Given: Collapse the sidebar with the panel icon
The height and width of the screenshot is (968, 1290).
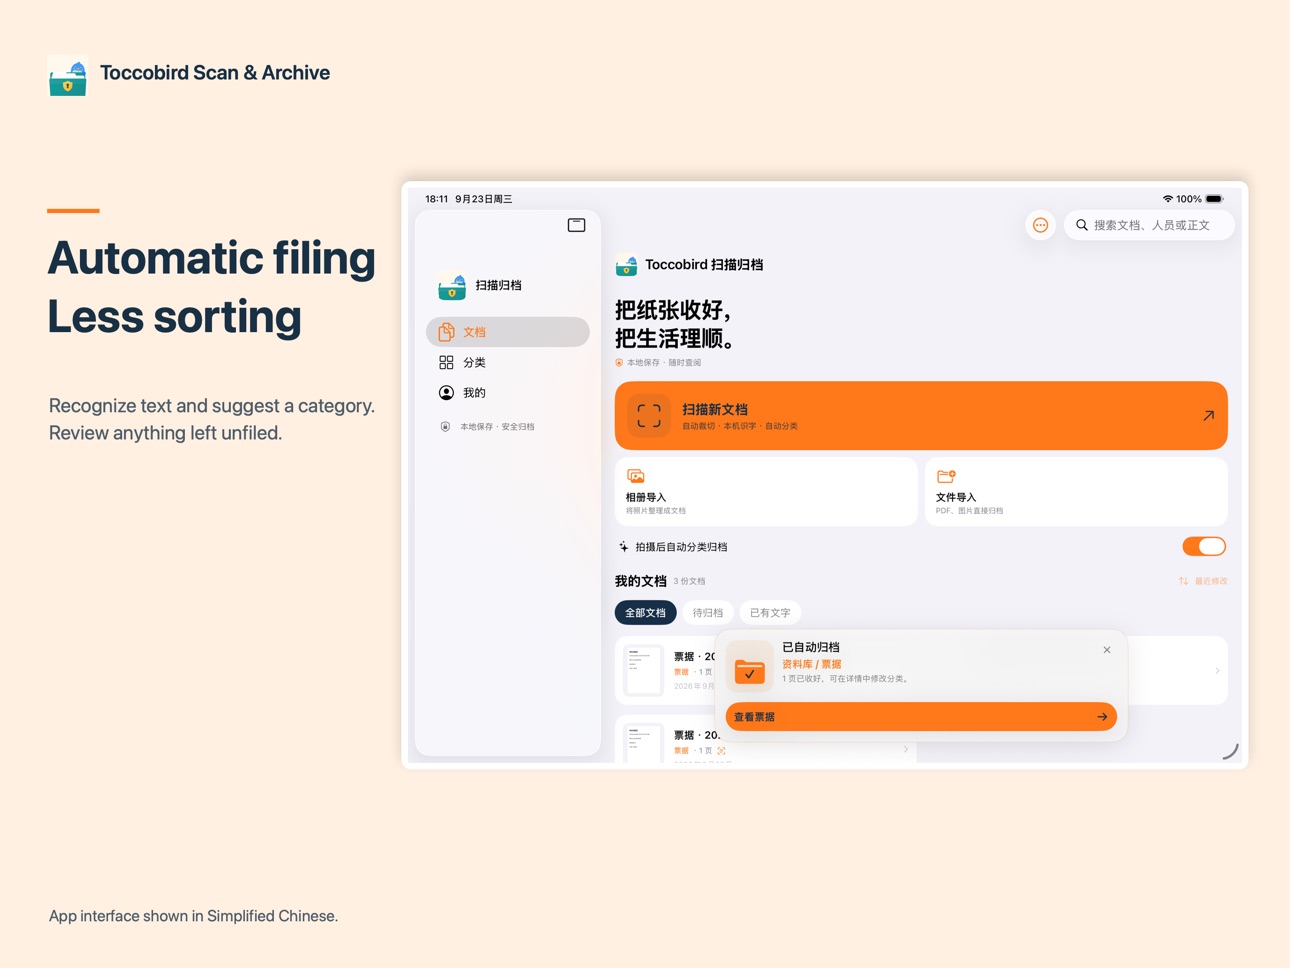Looking at the screenshot, I should click(576, 225).
